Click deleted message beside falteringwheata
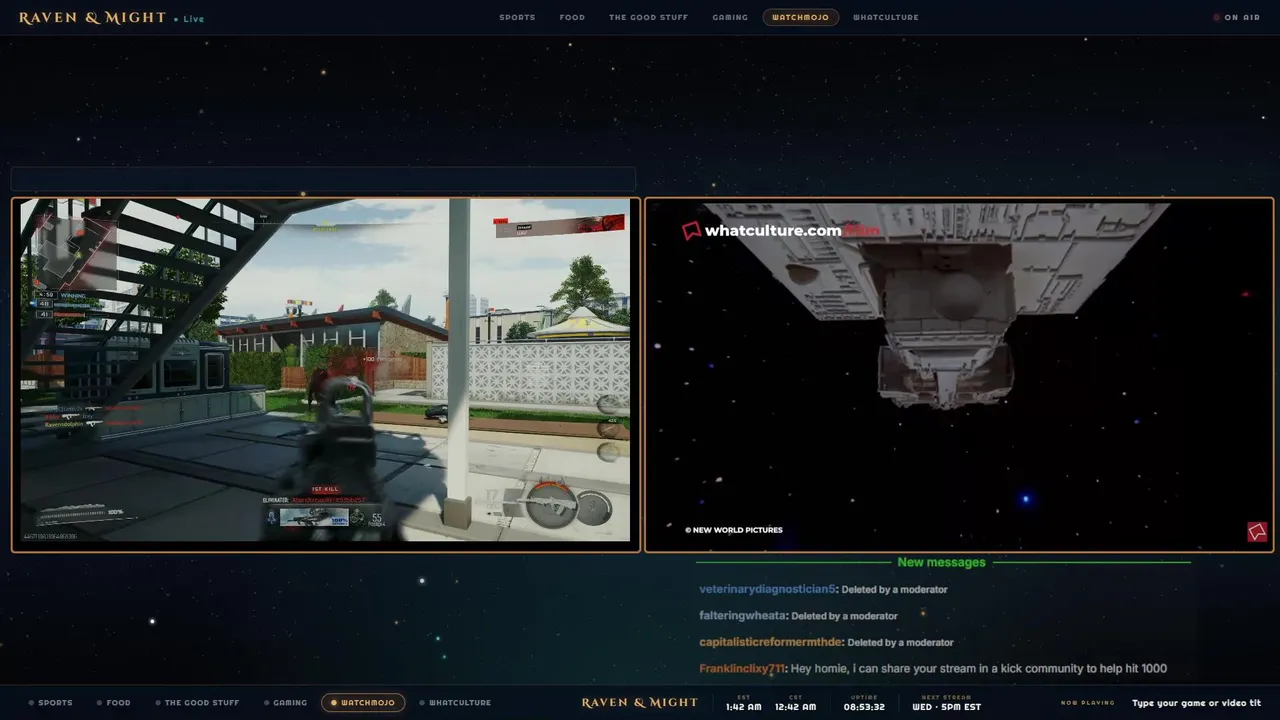The width and height of the screenshot is (1280, 720). point(844,616)
